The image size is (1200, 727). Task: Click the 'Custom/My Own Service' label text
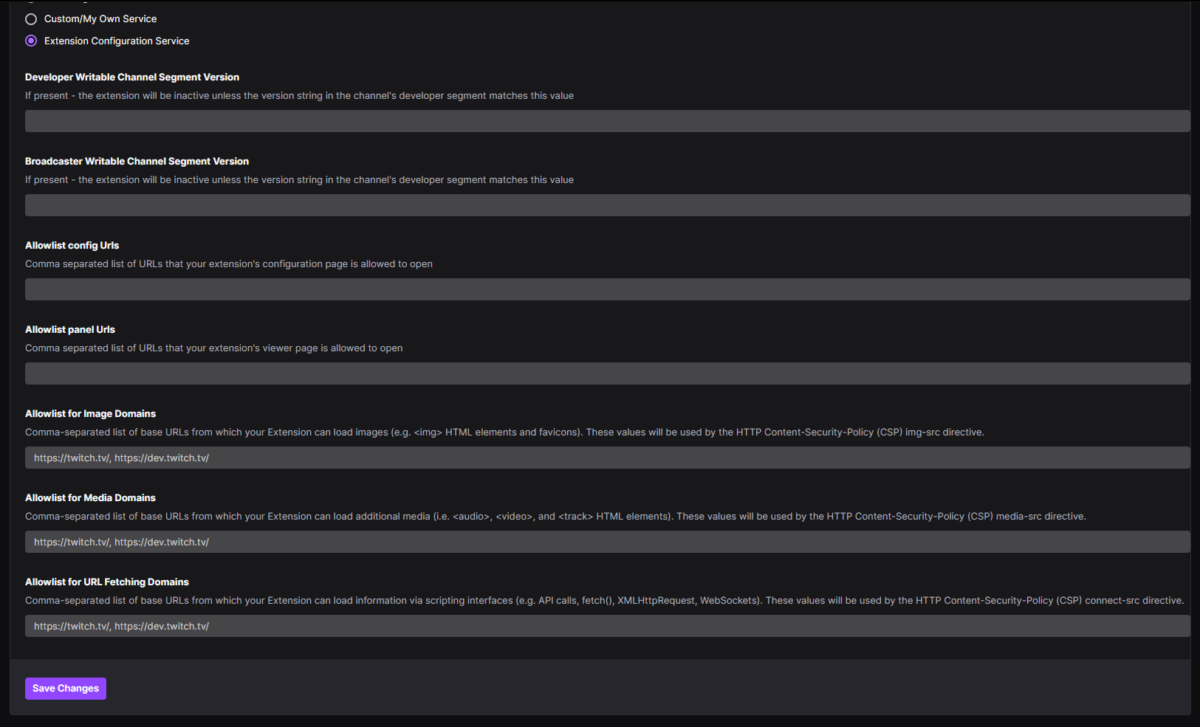click(100, 19)
